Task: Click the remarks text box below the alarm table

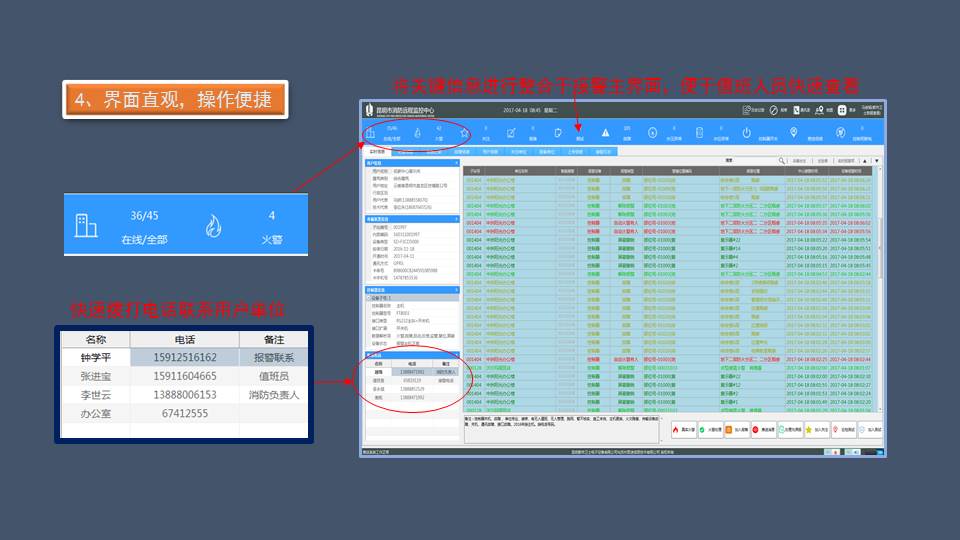Action: coord(562,429)
